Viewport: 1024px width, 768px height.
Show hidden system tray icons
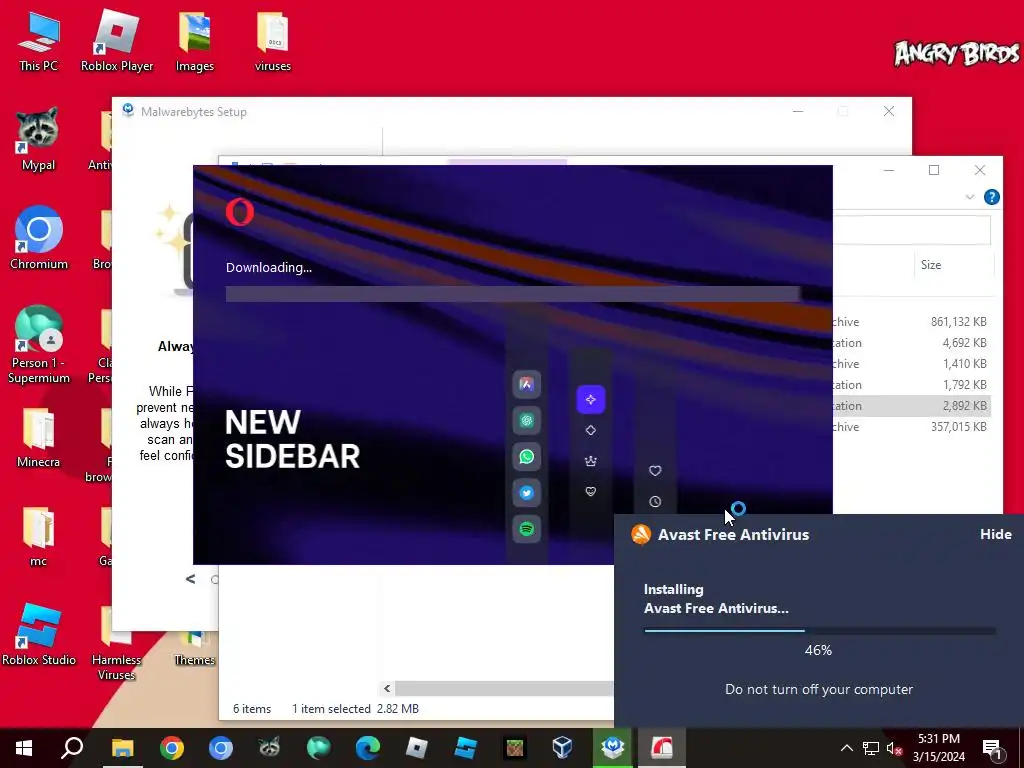pyautogui.click(x=846, y=748)
